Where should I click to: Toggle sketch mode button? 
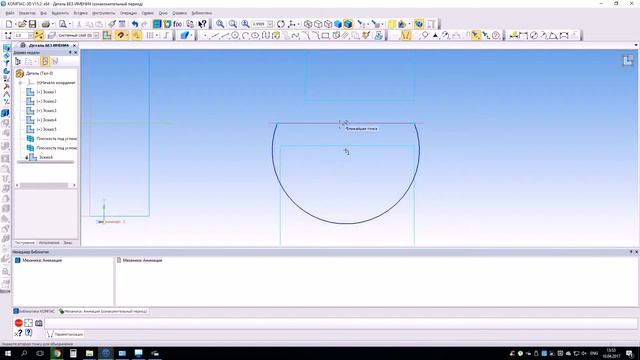[107, 36]
